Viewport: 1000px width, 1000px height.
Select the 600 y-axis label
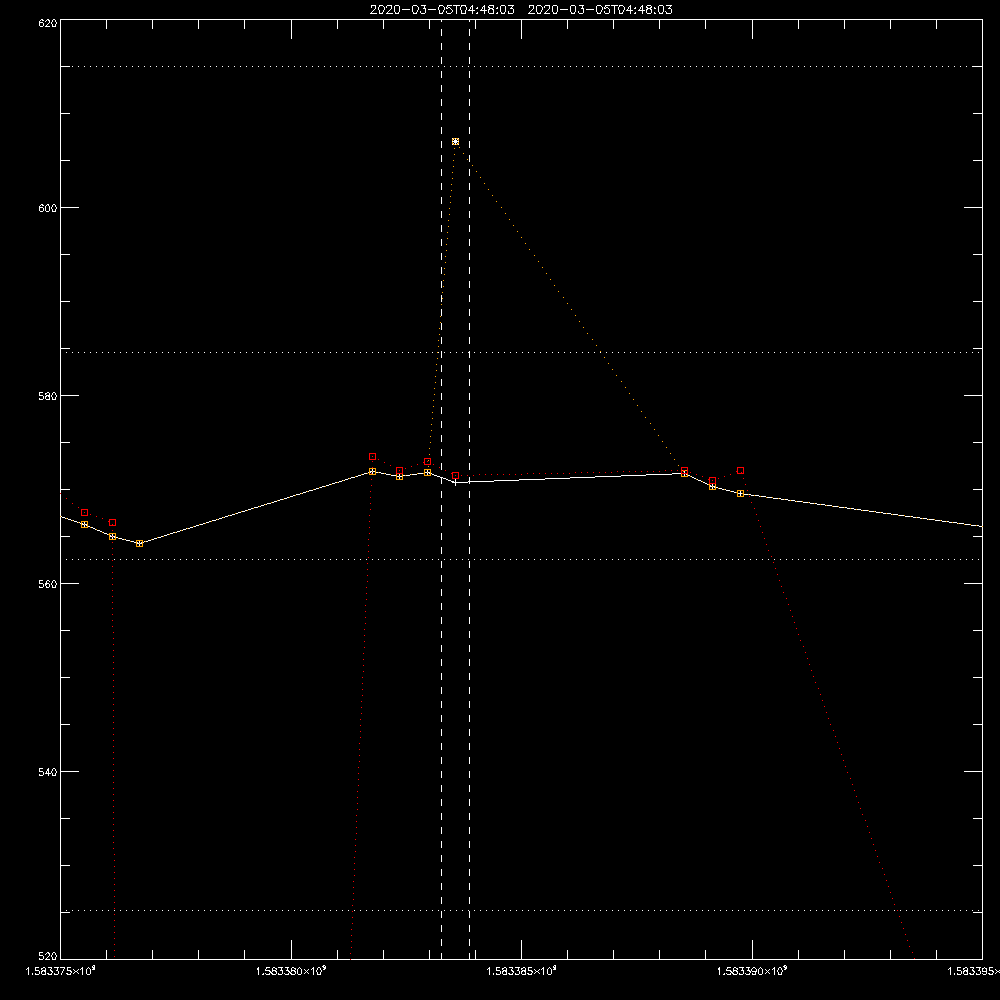tap(48, 208)
